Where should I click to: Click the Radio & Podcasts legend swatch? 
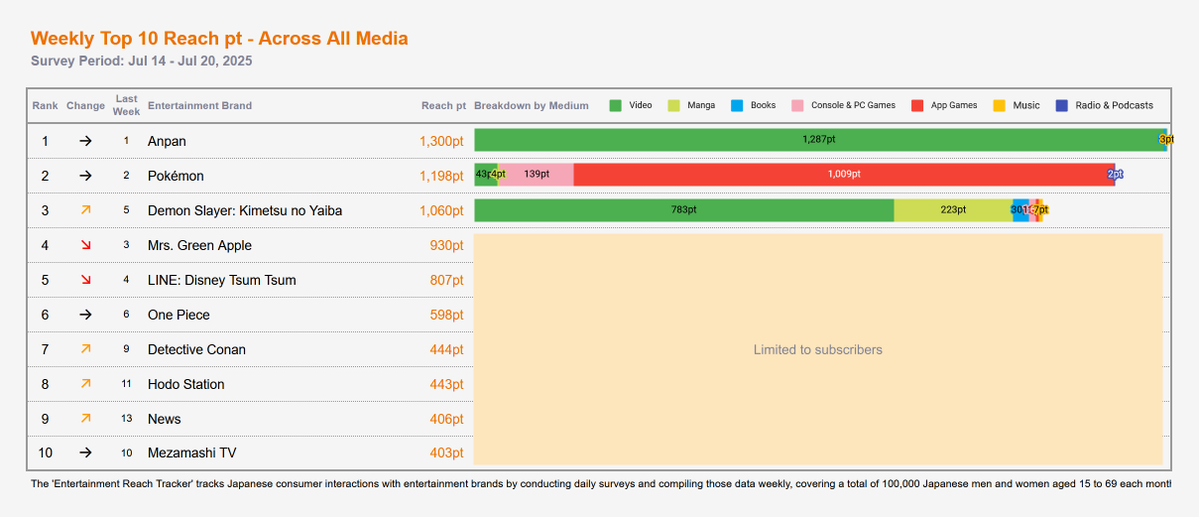pos(1061,106)
